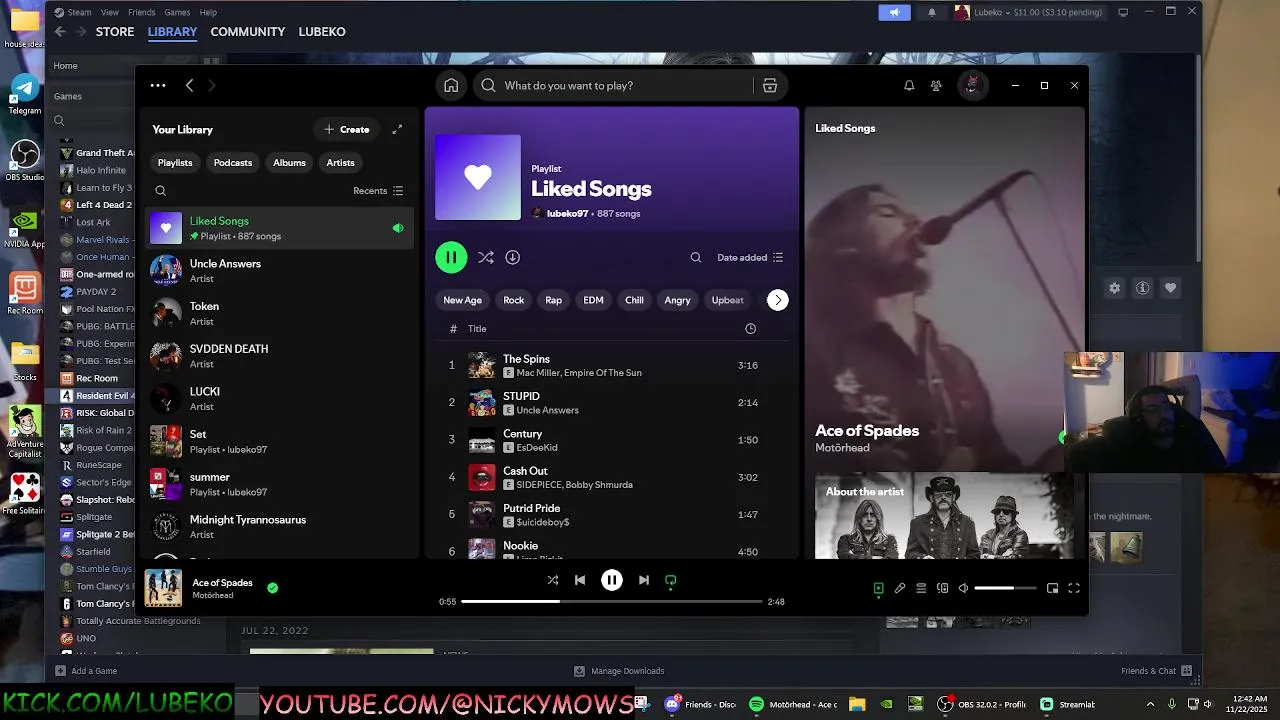Screen dimensions: 1280x720
Task: Open Discord from the Windows taskbar
Action: coord(701,704)
